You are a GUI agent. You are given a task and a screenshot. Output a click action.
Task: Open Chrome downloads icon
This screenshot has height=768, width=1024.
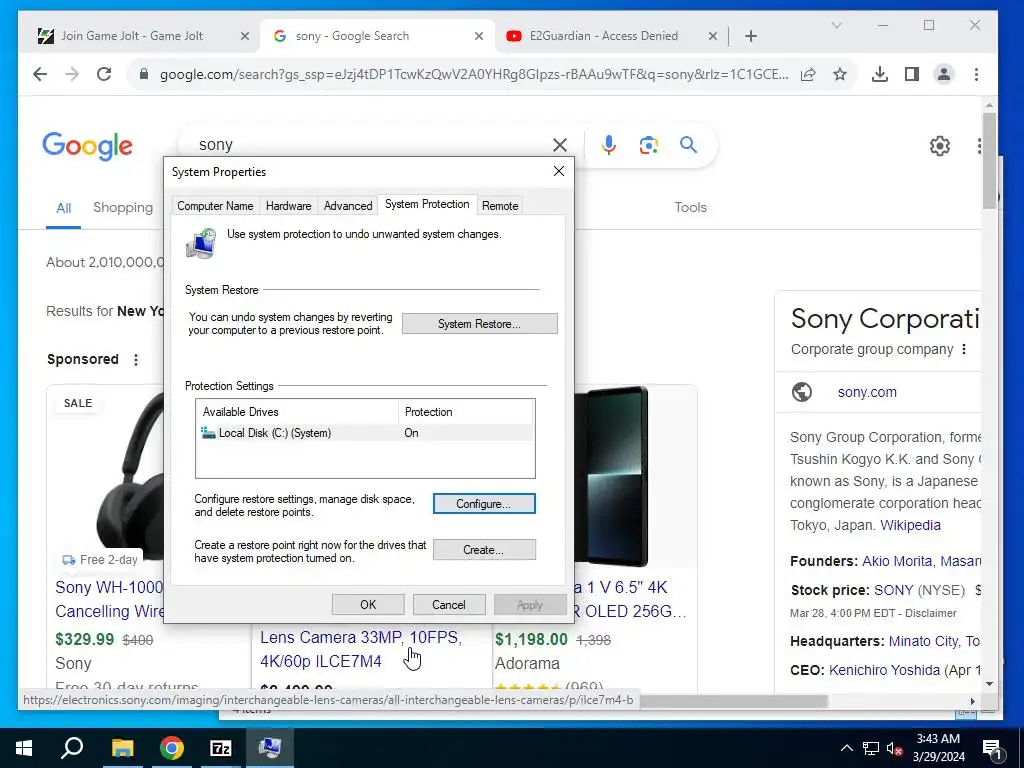pos(880,74)
